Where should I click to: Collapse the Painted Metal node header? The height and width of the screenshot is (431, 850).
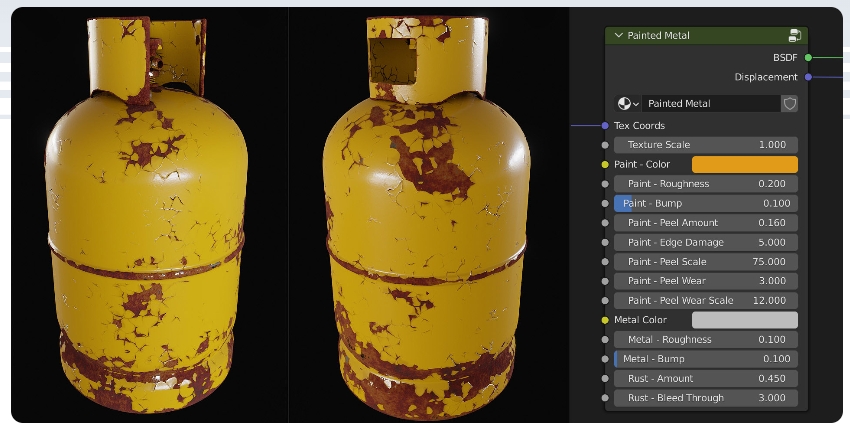[619, 35]
